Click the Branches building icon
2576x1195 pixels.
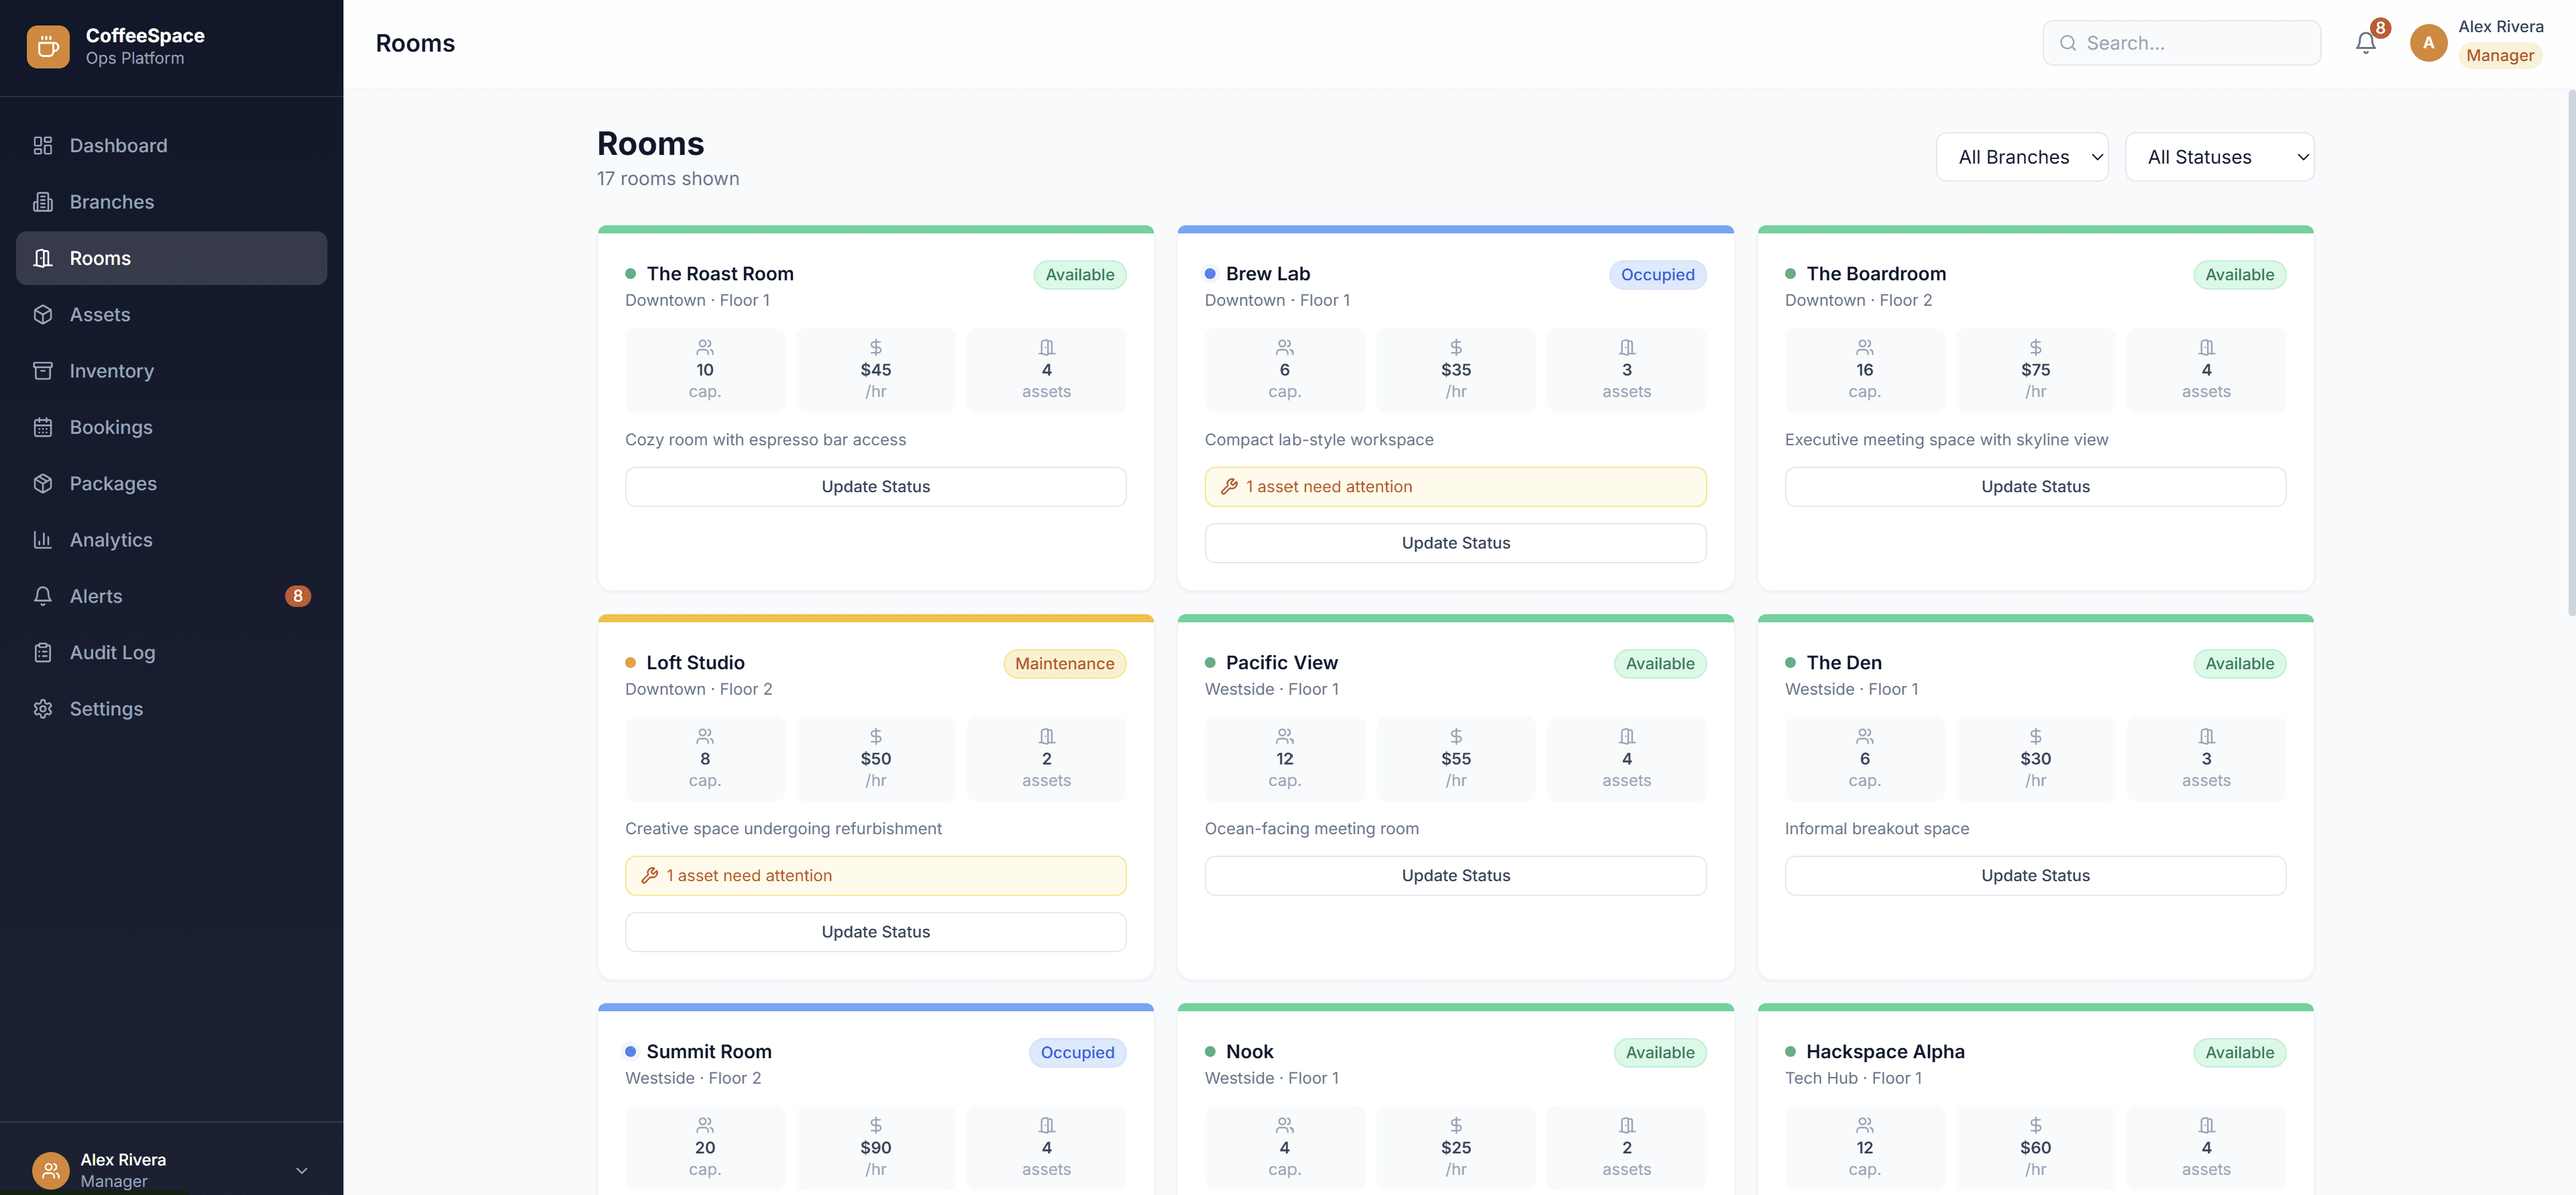coord(42,202)
